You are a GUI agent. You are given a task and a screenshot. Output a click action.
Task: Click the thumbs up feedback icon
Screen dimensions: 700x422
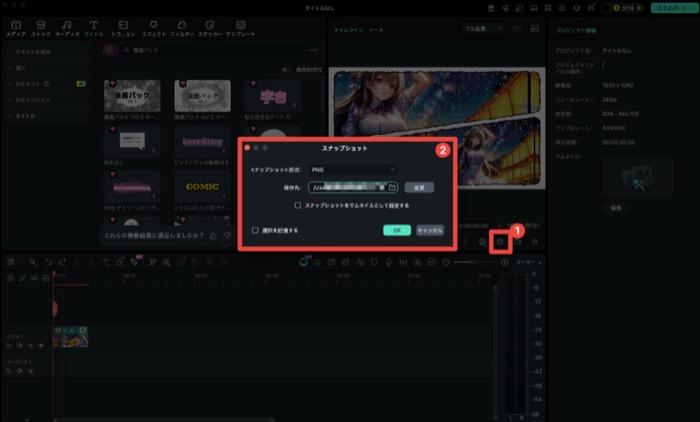[213, 235]
